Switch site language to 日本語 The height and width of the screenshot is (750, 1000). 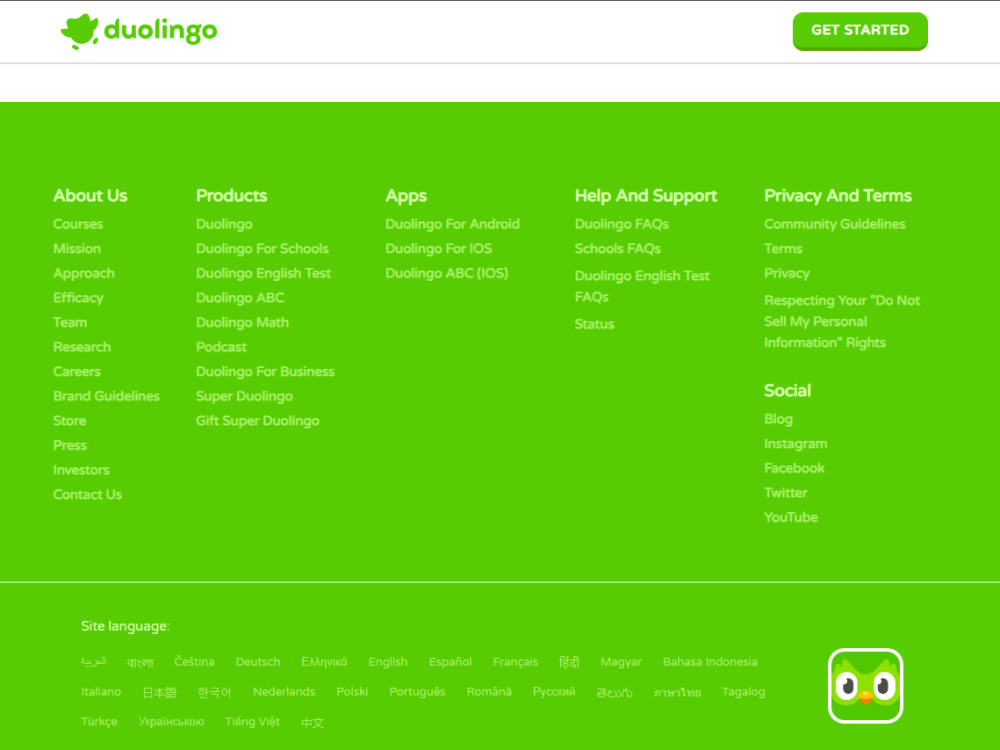[159, 693]
